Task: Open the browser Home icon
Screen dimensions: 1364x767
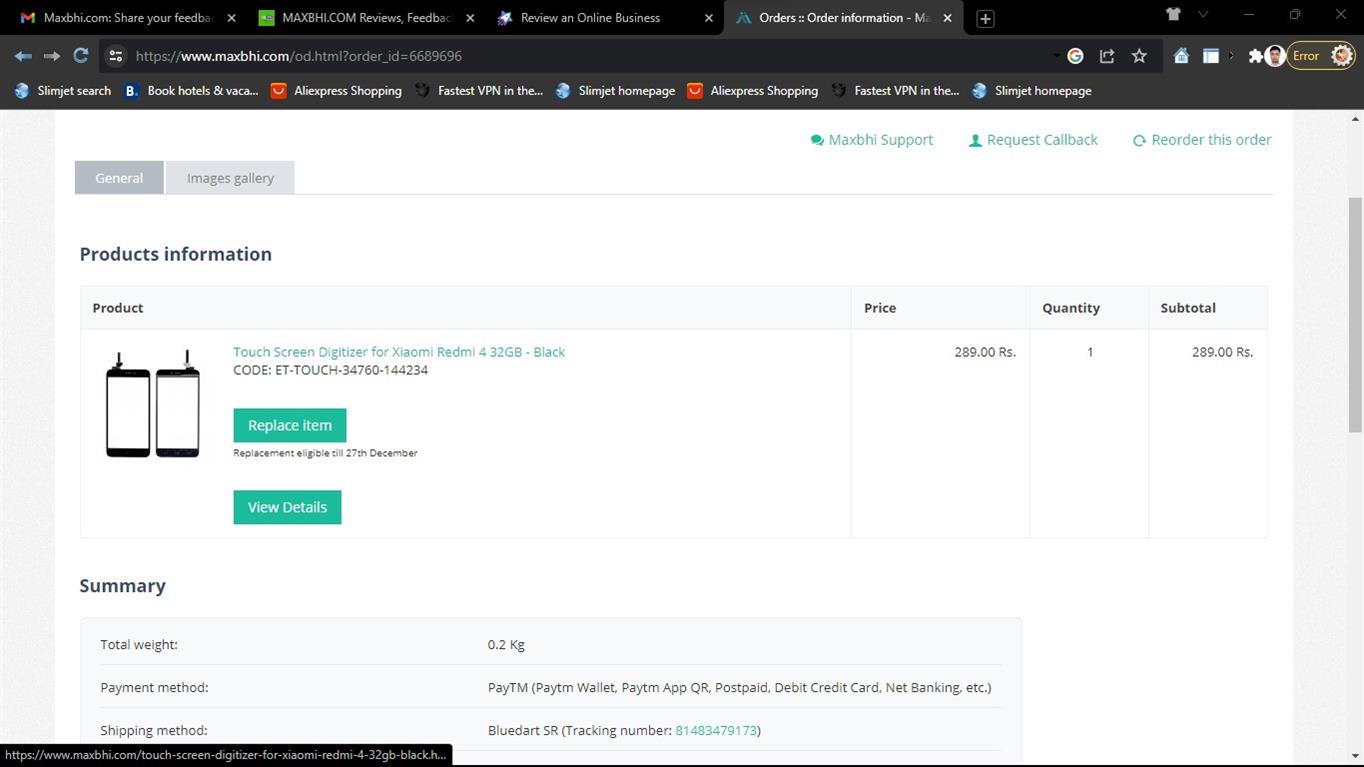Action: coord(1181,56)
